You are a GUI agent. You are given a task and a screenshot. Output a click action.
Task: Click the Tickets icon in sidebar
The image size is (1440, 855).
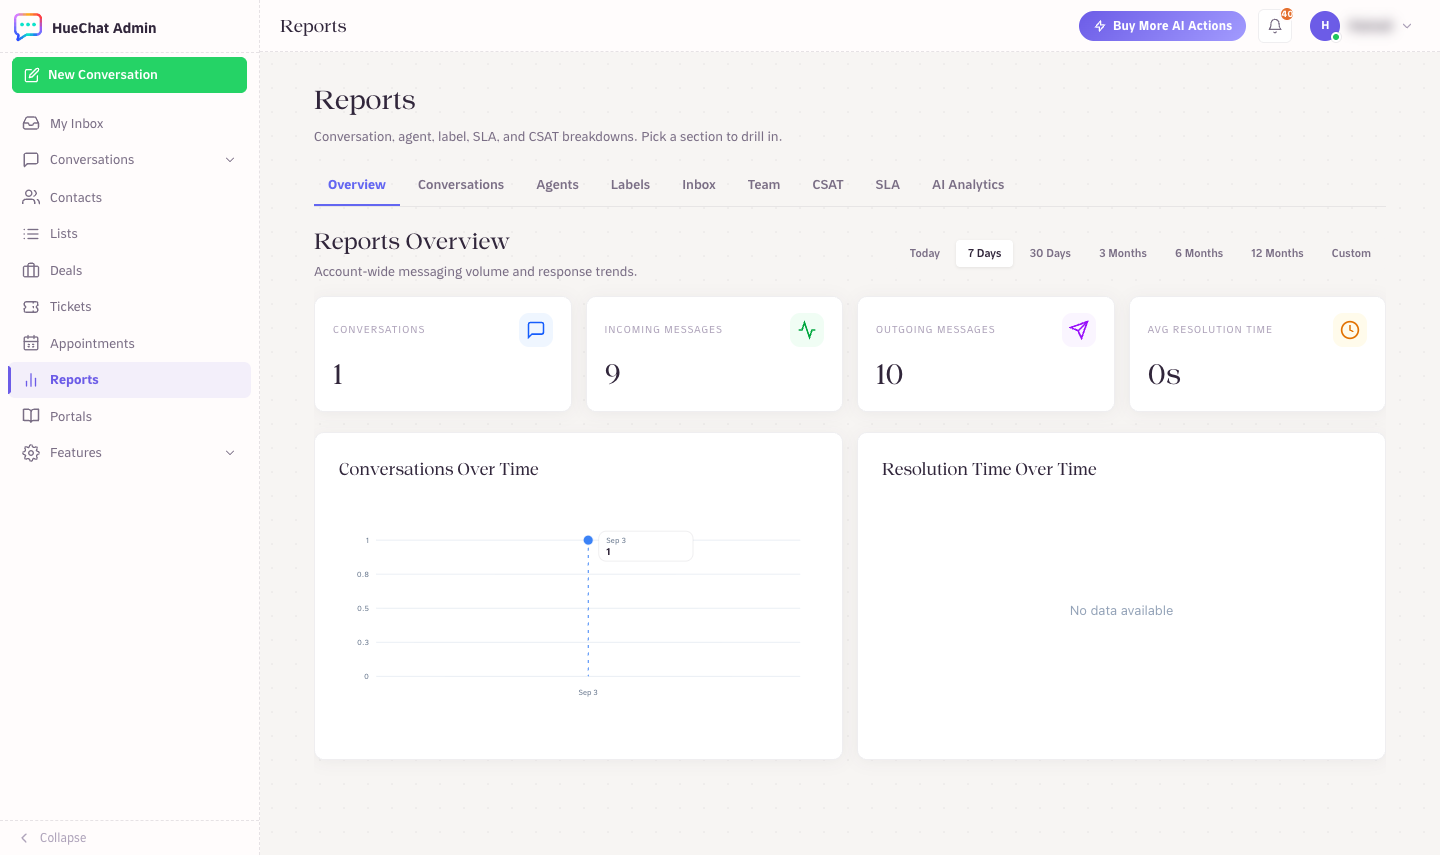tap(31, 306)
